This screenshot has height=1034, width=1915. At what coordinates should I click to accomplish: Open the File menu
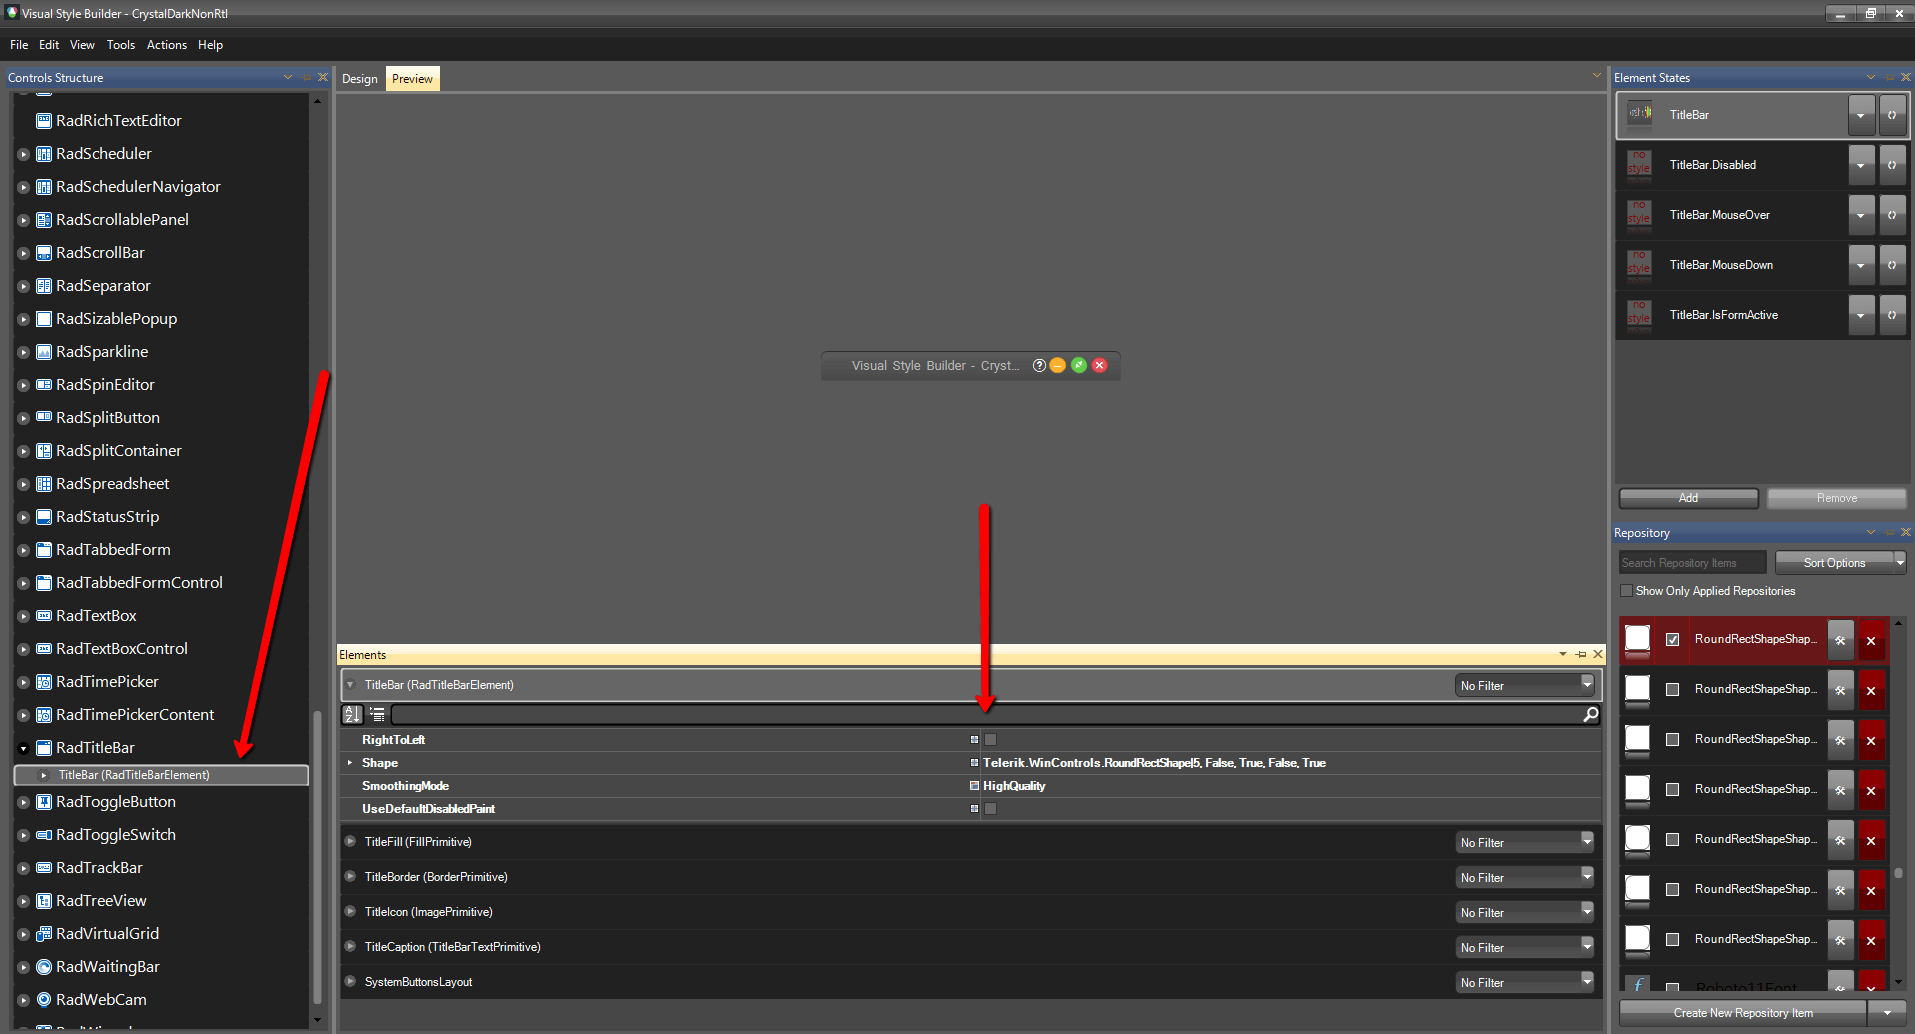click(19, 45)
